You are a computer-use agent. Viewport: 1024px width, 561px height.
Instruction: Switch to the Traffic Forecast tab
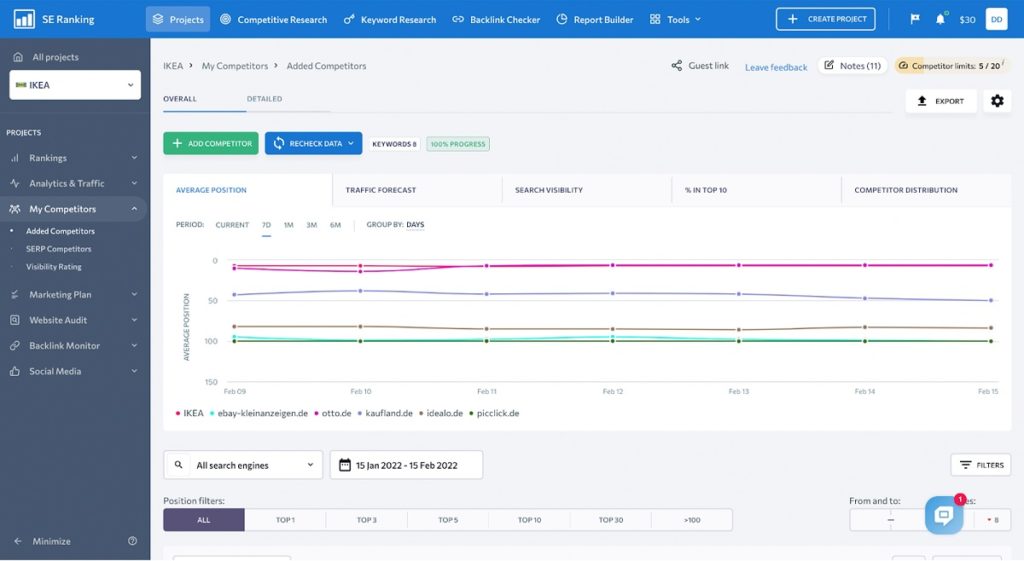tap(381, 190)
